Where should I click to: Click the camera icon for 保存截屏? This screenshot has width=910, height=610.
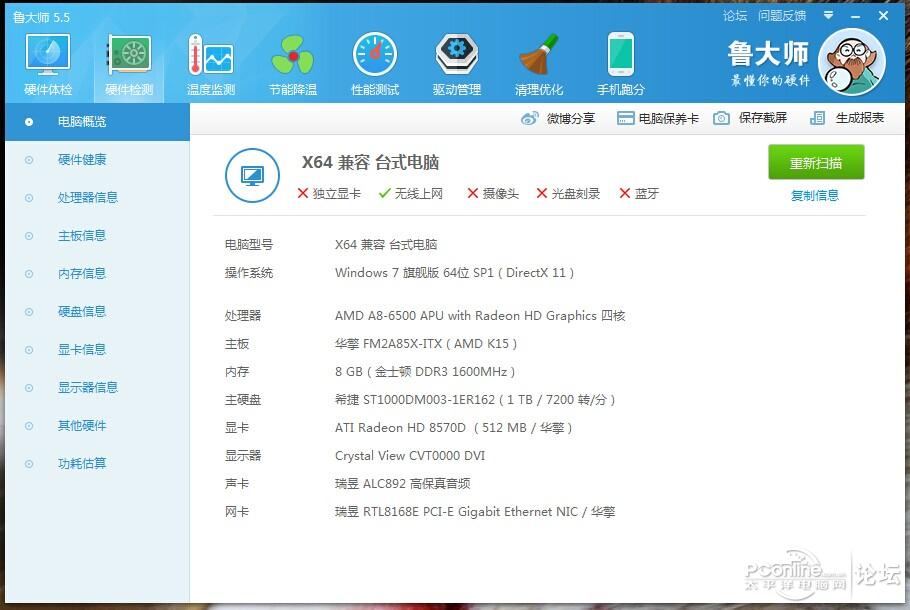pyautogui.click(x=721, y=118)
